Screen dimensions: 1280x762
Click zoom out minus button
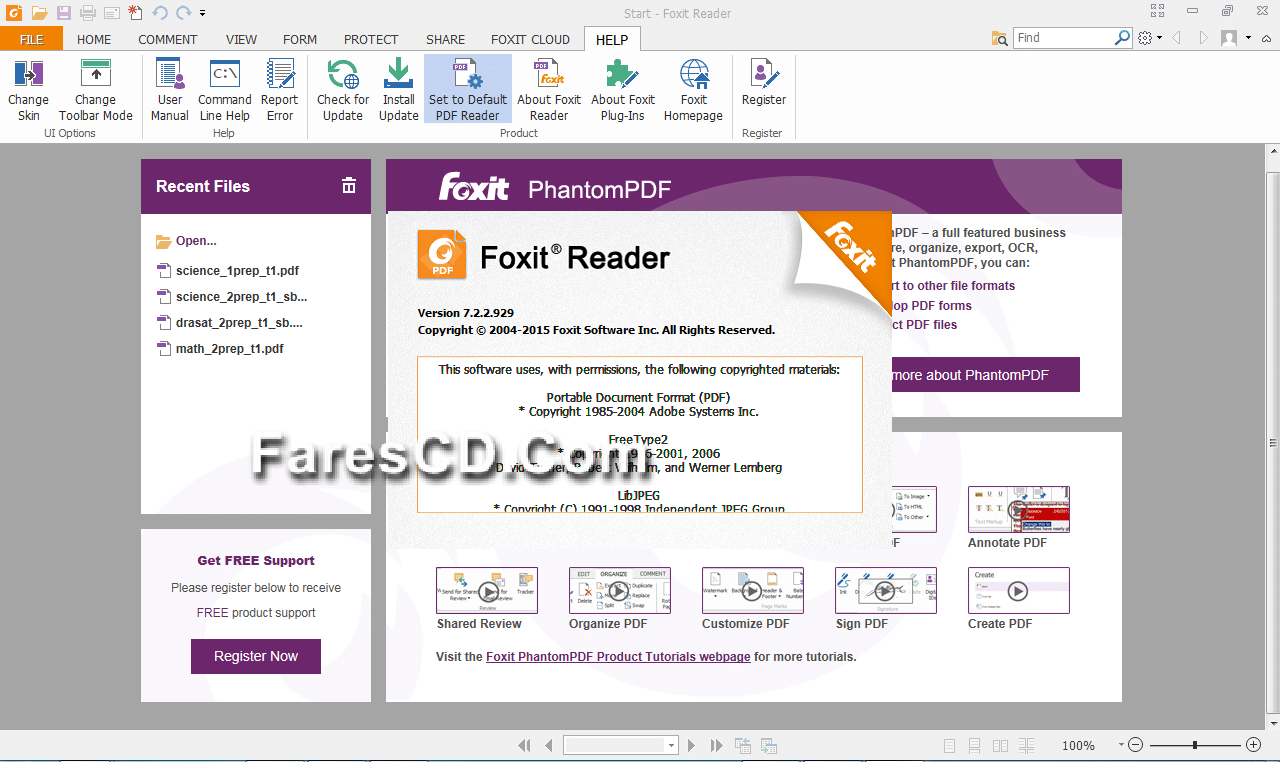(1135, 745)
